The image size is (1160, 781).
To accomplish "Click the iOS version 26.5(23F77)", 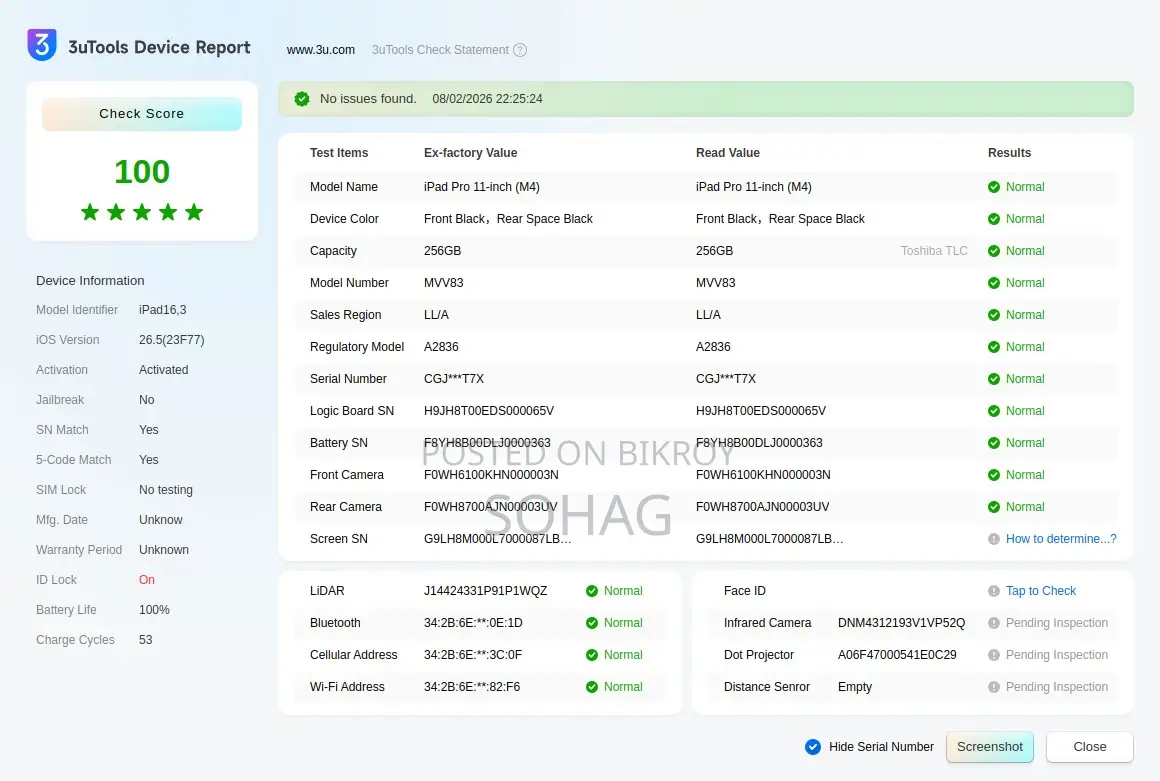I will (x=172, y=340).
